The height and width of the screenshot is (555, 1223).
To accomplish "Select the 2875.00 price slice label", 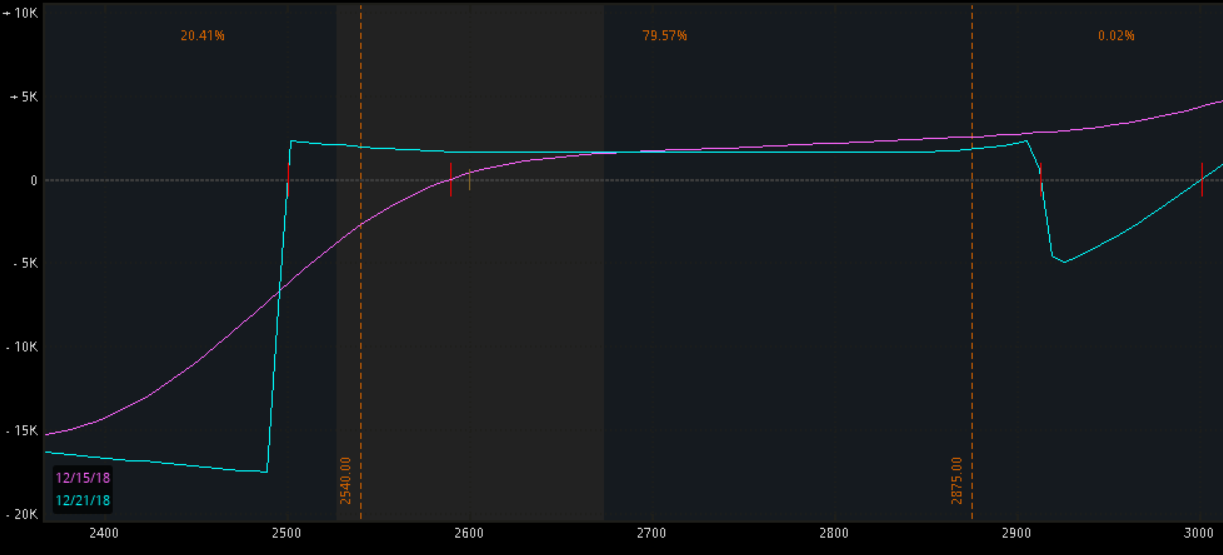I will click(957, 480).
